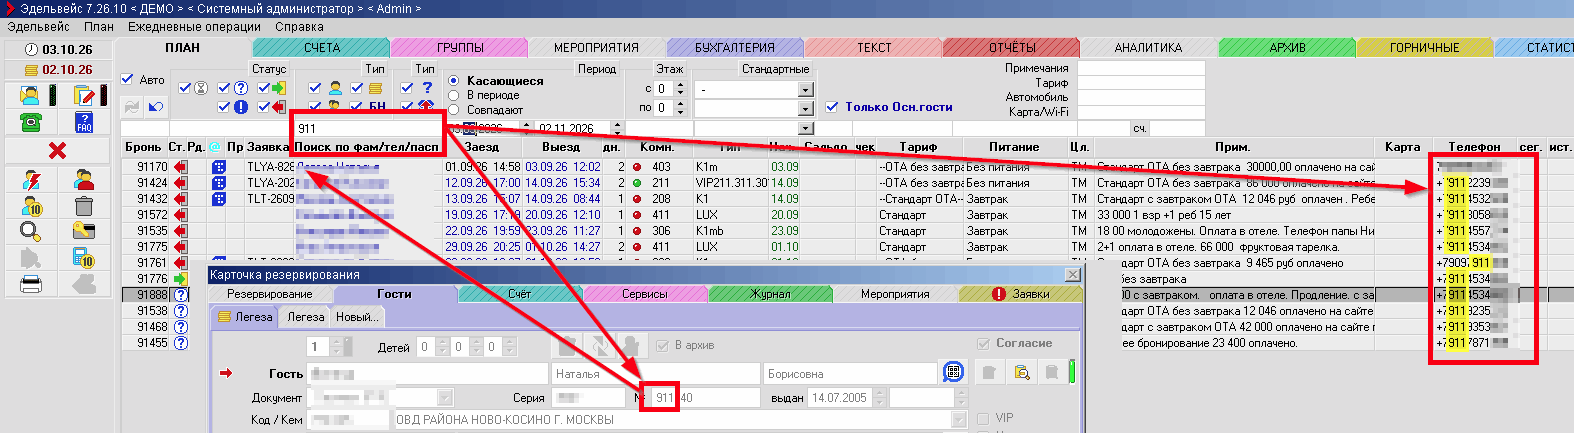Click the QR code scan icon beside patronymic

(x=953, y=373)
